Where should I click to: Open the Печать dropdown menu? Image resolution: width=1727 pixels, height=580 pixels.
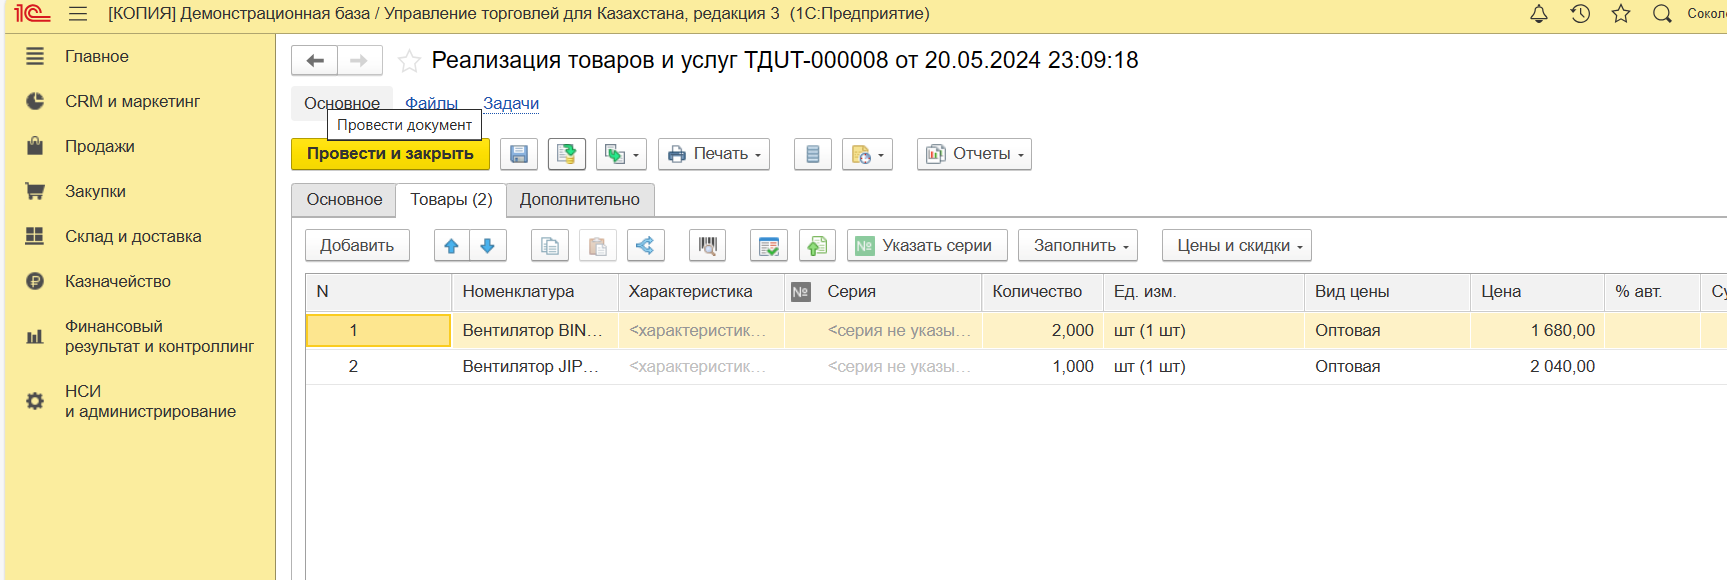714,154
